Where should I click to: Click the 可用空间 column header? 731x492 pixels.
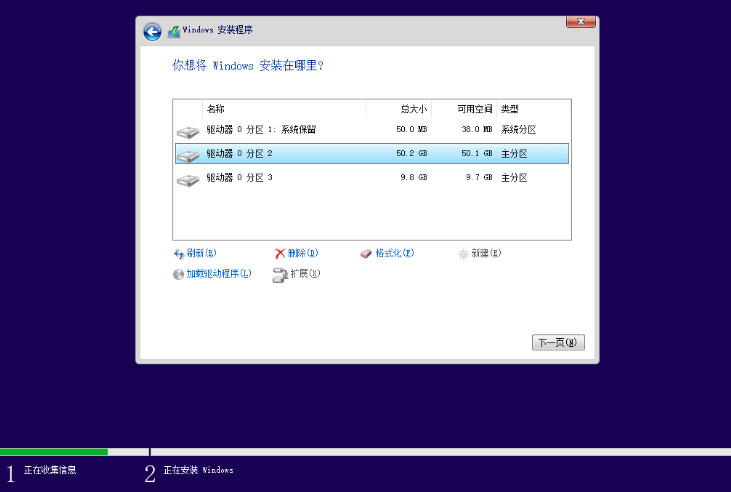474,109
